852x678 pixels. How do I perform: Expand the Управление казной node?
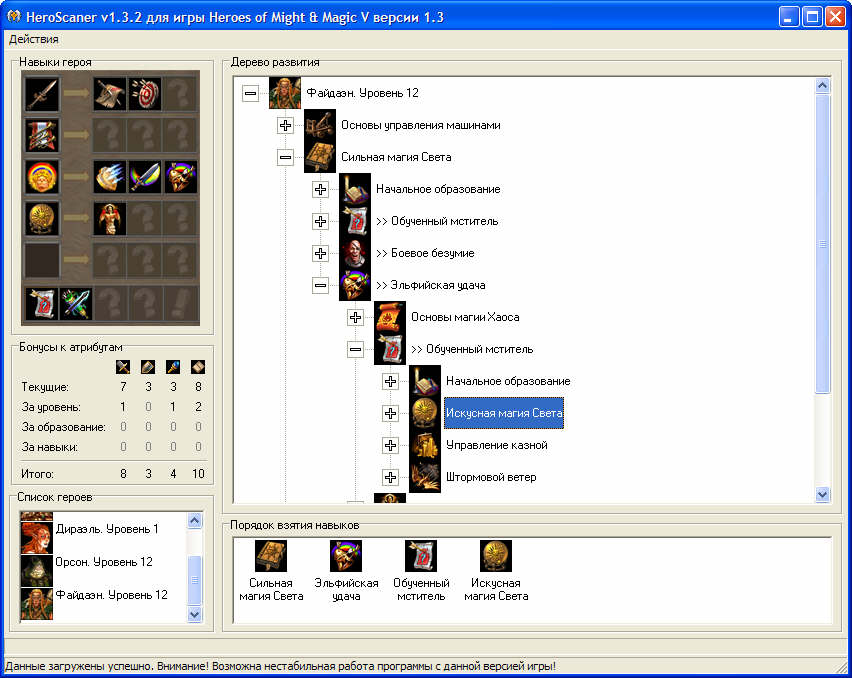pyautogui.click(x=390, y=445)
